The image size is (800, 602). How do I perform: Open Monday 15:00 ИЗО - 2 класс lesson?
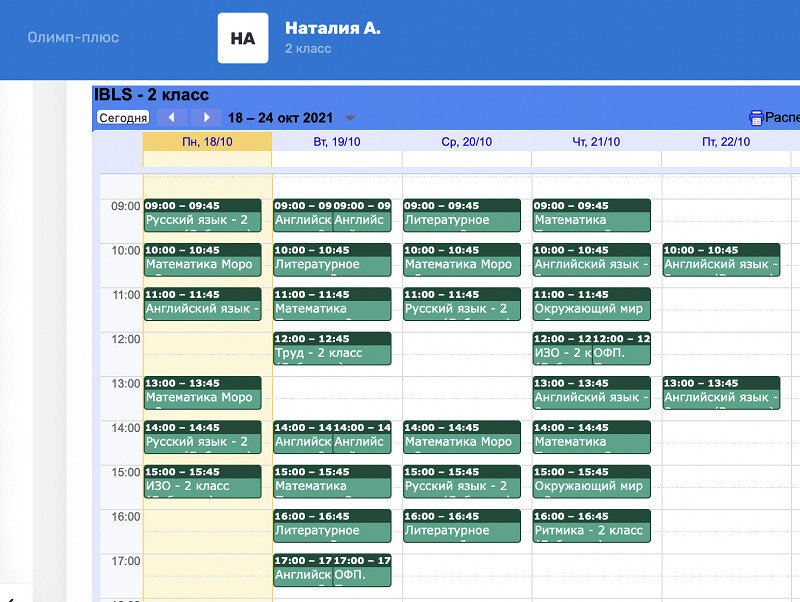tap(203, 482)
